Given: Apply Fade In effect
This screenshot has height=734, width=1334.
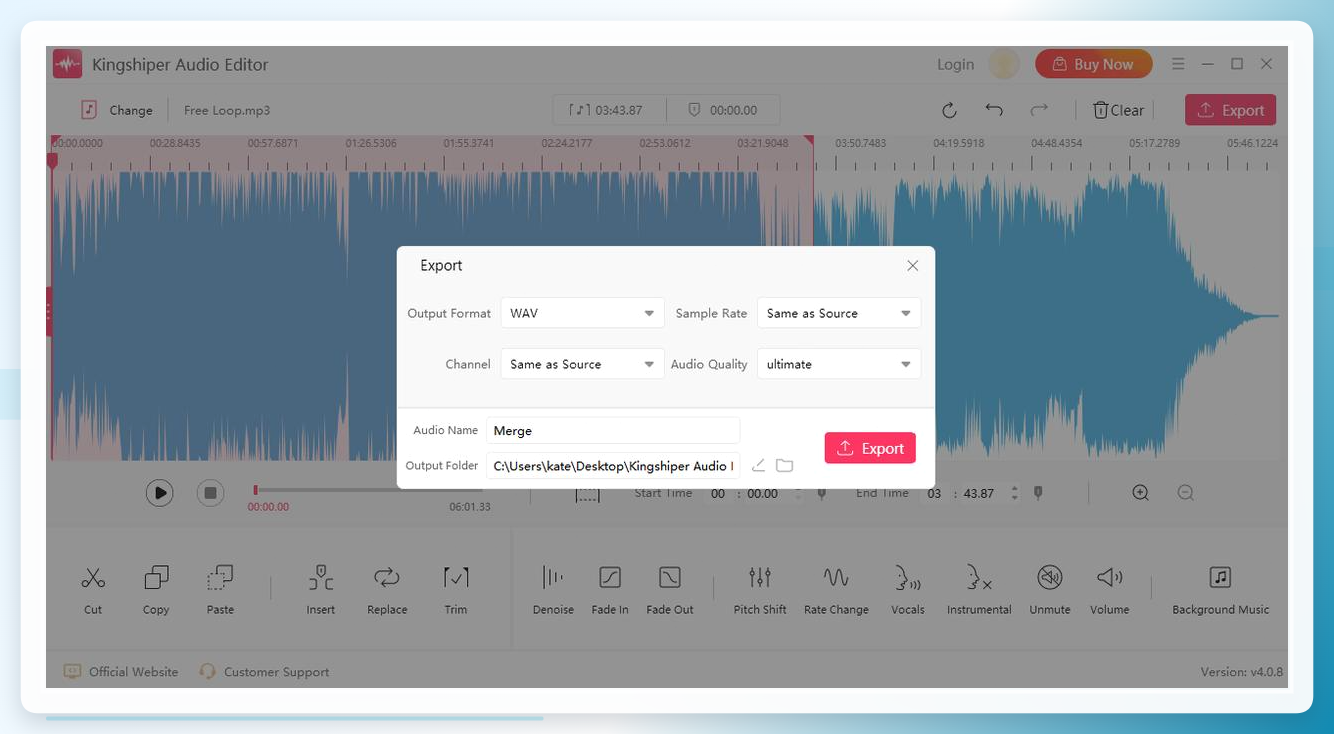Looking at the screenshot, I should pos(610,589).
